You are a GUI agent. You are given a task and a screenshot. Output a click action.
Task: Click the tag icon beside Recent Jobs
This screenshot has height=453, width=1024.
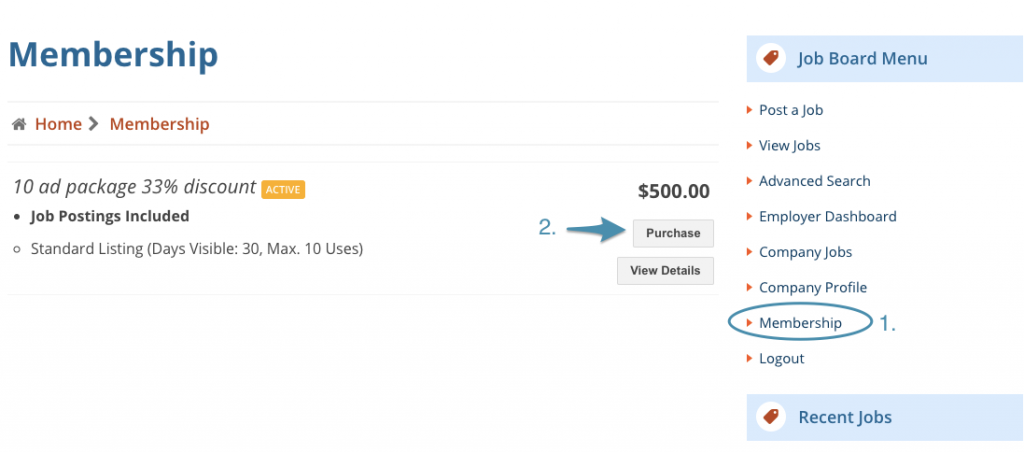point(770,417)
